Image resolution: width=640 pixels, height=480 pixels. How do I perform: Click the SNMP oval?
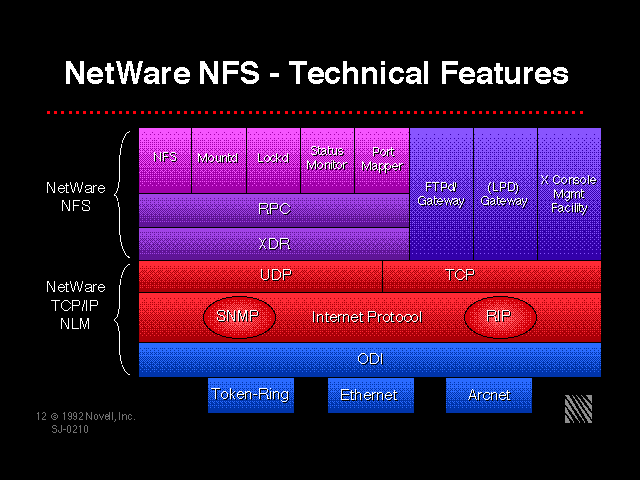(239, 317)
